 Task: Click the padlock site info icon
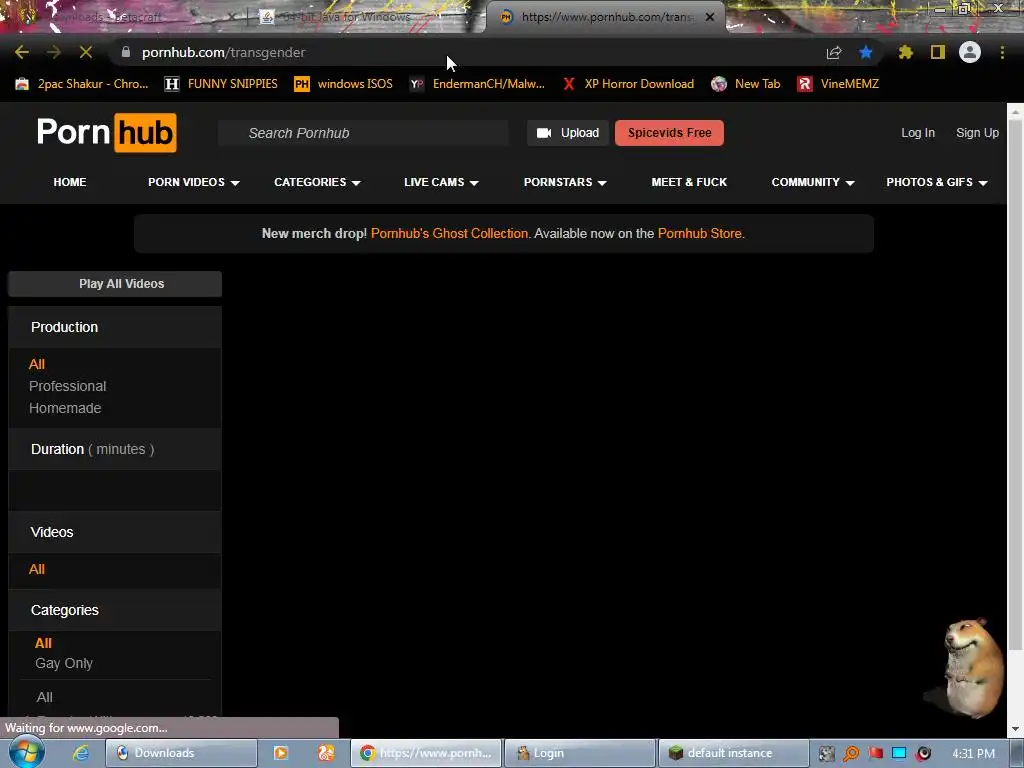tap(126, 52)
